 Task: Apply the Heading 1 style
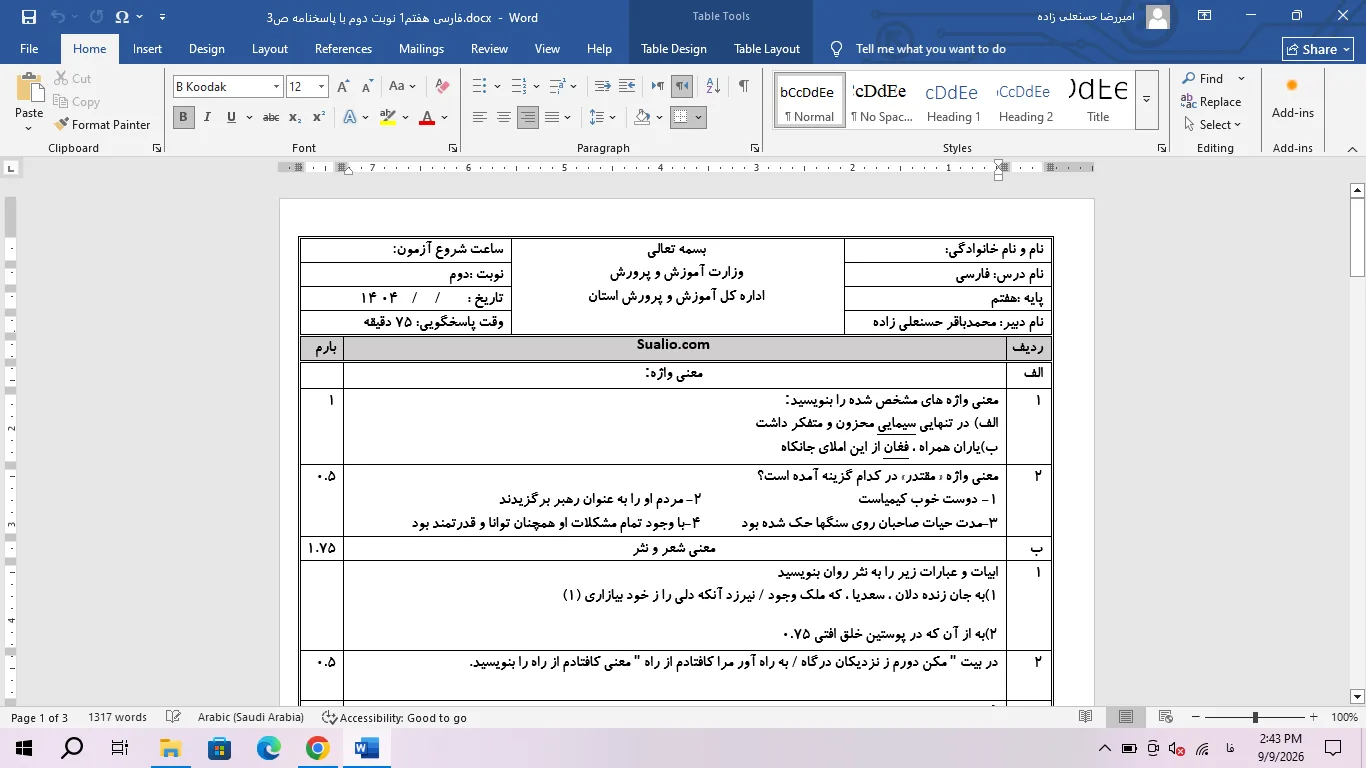(x=953, y=99)
